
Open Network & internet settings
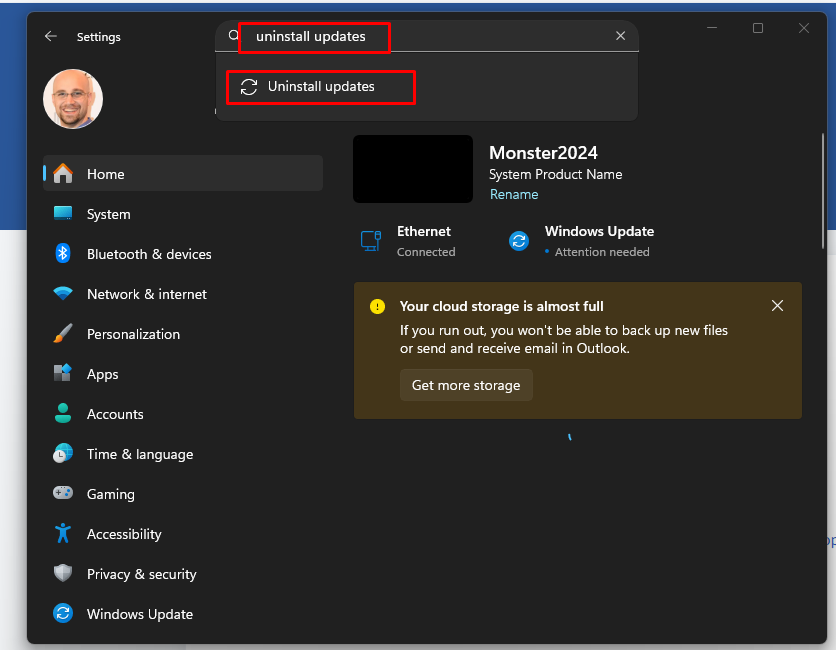(x=183, y=294)
